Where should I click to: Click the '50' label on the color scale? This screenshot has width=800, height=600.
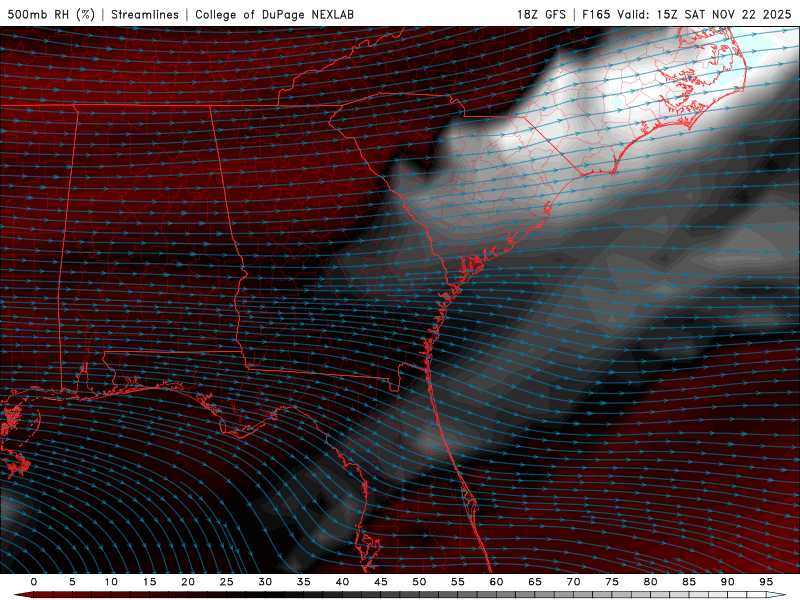(419, 582)
